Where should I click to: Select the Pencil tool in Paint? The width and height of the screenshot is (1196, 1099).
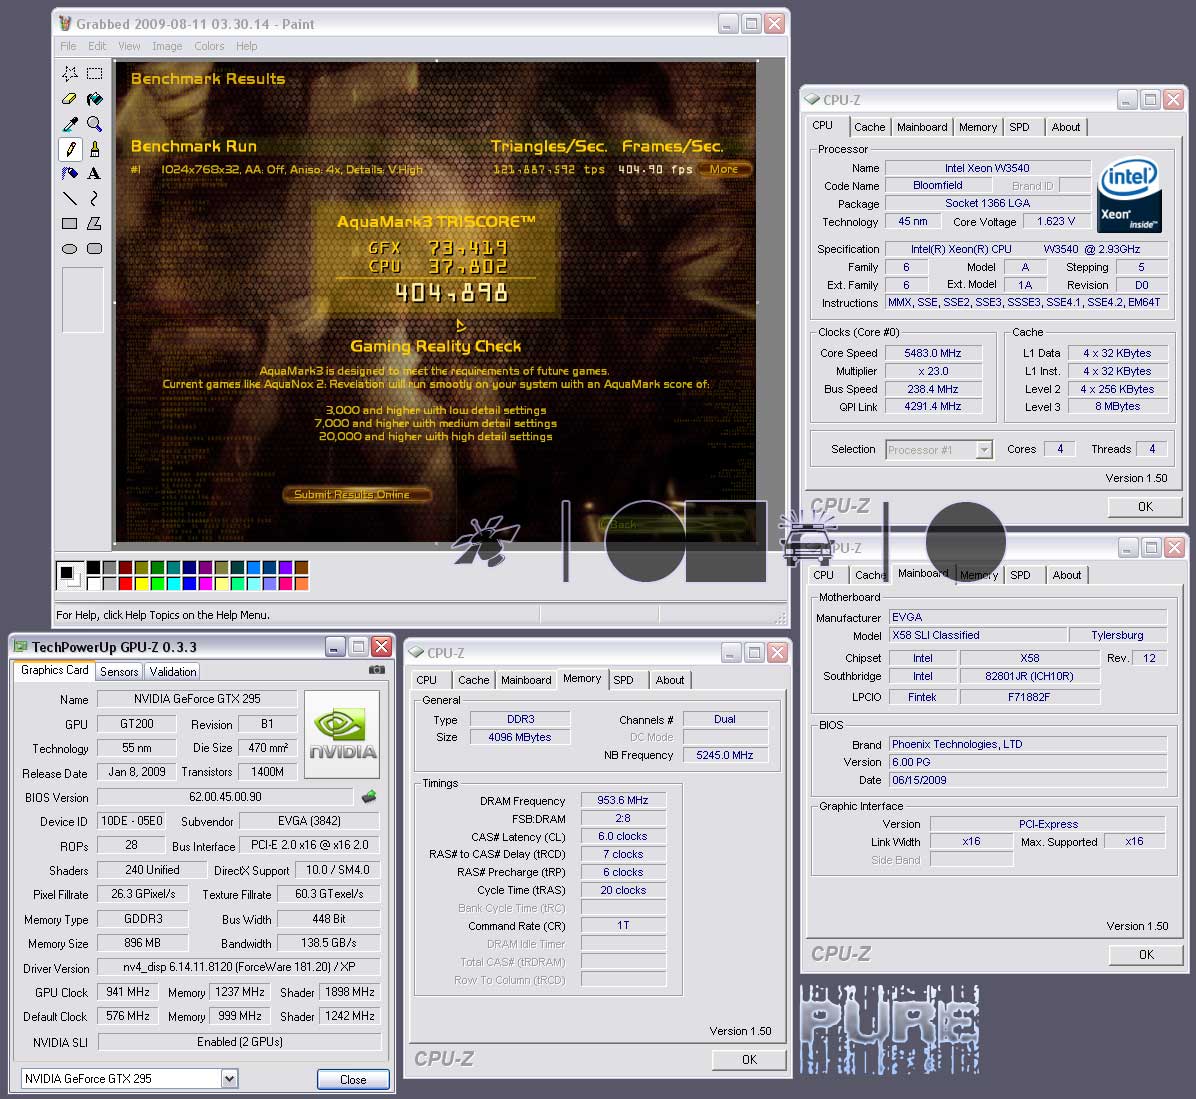(x=69, y=149)
